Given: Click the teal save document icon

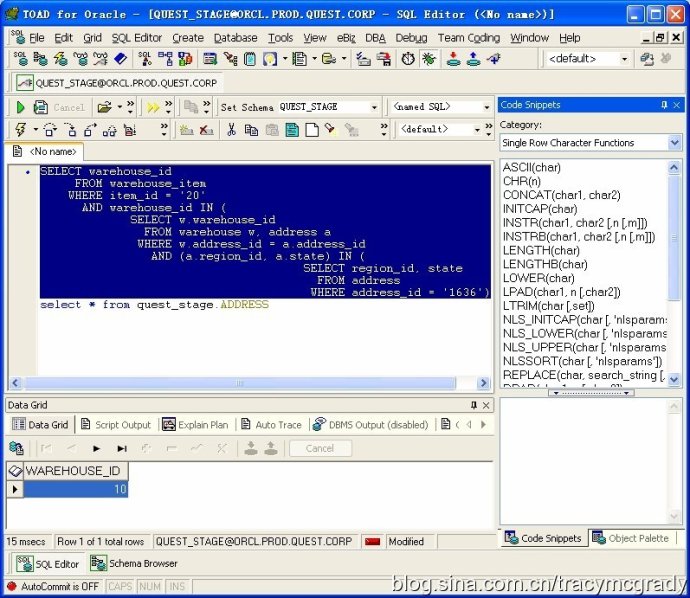Looking at the screenshot, I should coord(292,130).
